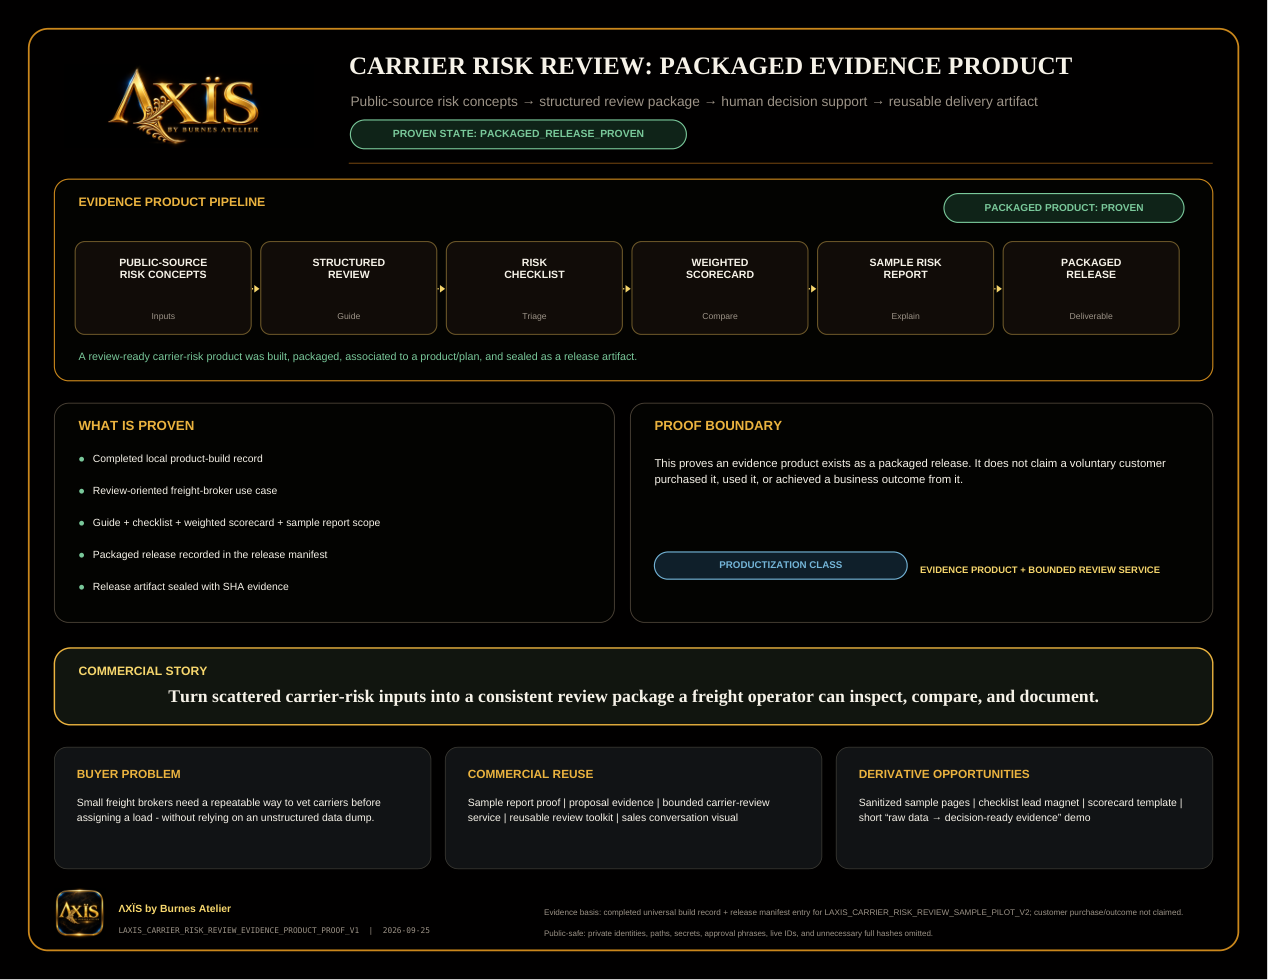Click the 'Turn scattered carrier-risk inputs' statement

[633, 696]
